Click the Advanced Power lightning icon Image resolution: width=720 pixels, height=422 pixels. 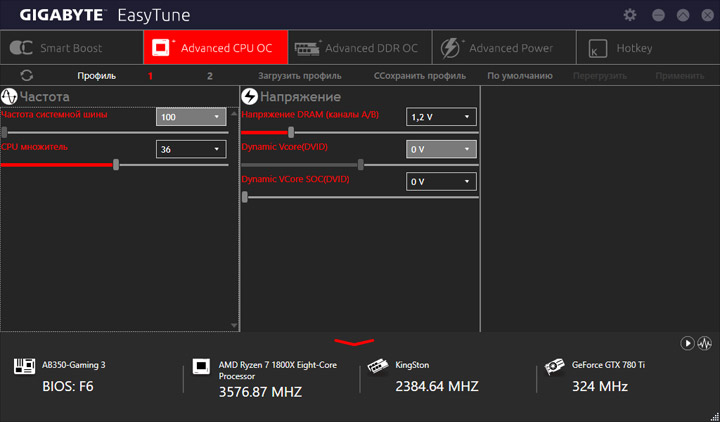coord(450,48)
